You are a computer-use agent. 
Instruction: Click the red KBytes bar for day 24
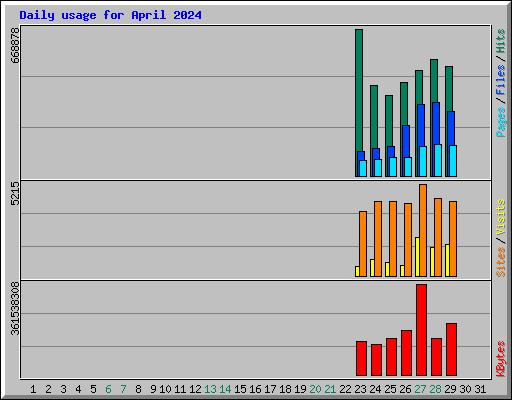pos(376,360)
